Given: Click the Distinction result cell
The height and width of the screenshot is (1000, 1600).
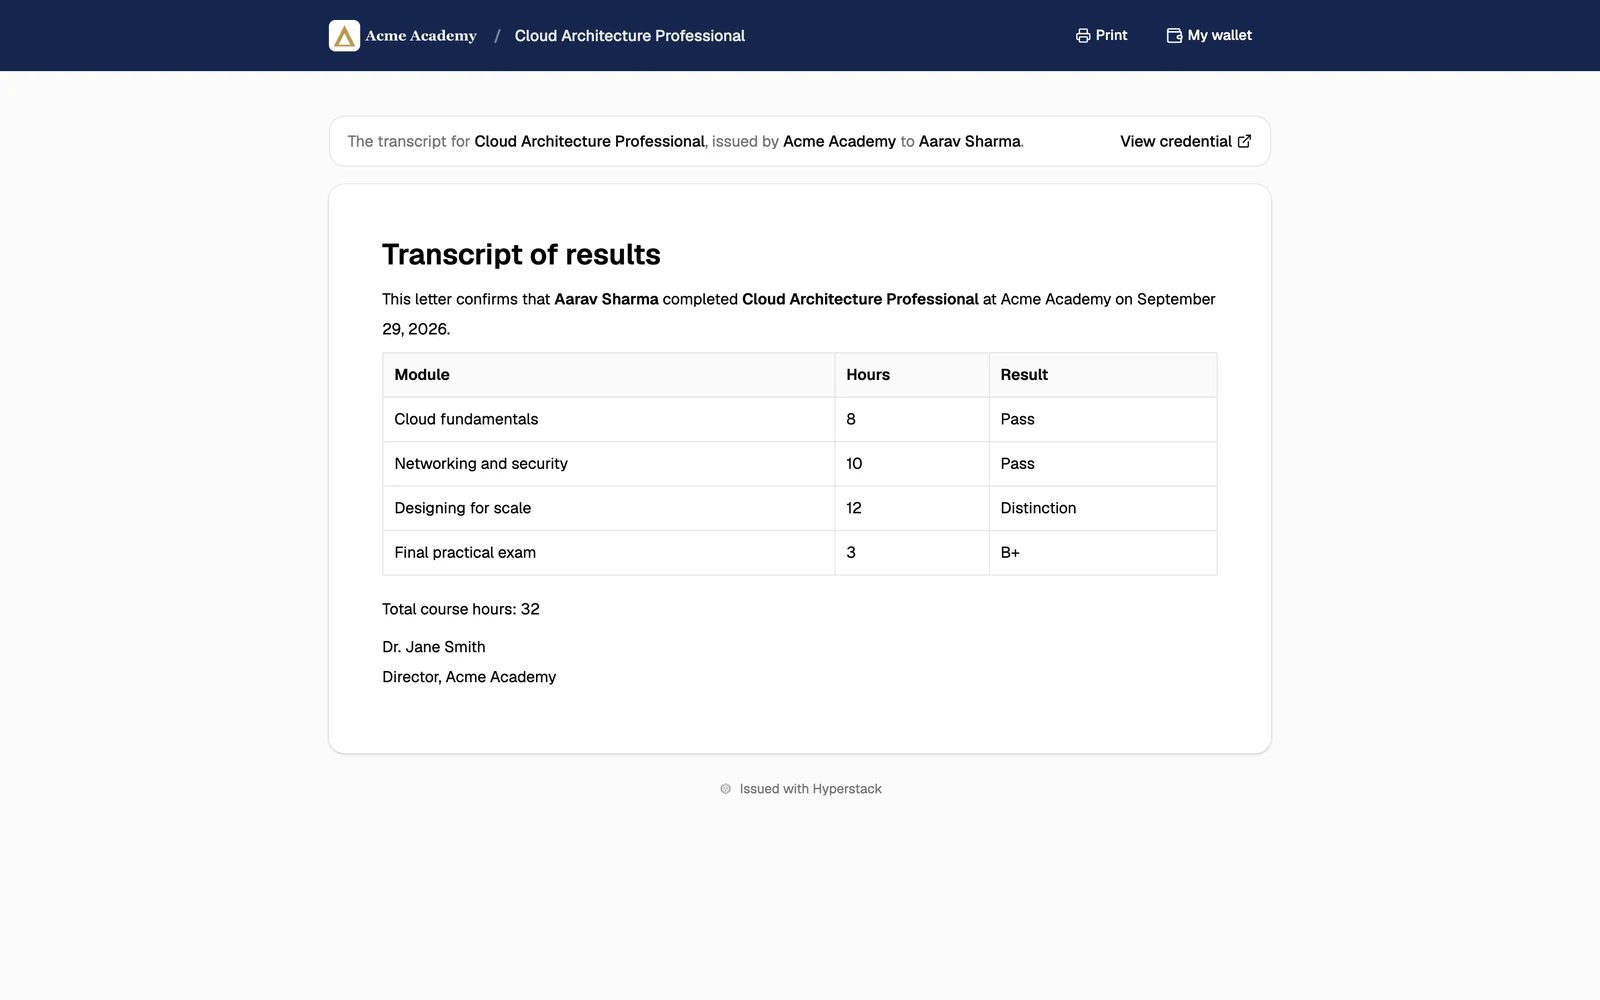Looking at the screenshot, I should pyautogui.click(x=1103, y=508).
